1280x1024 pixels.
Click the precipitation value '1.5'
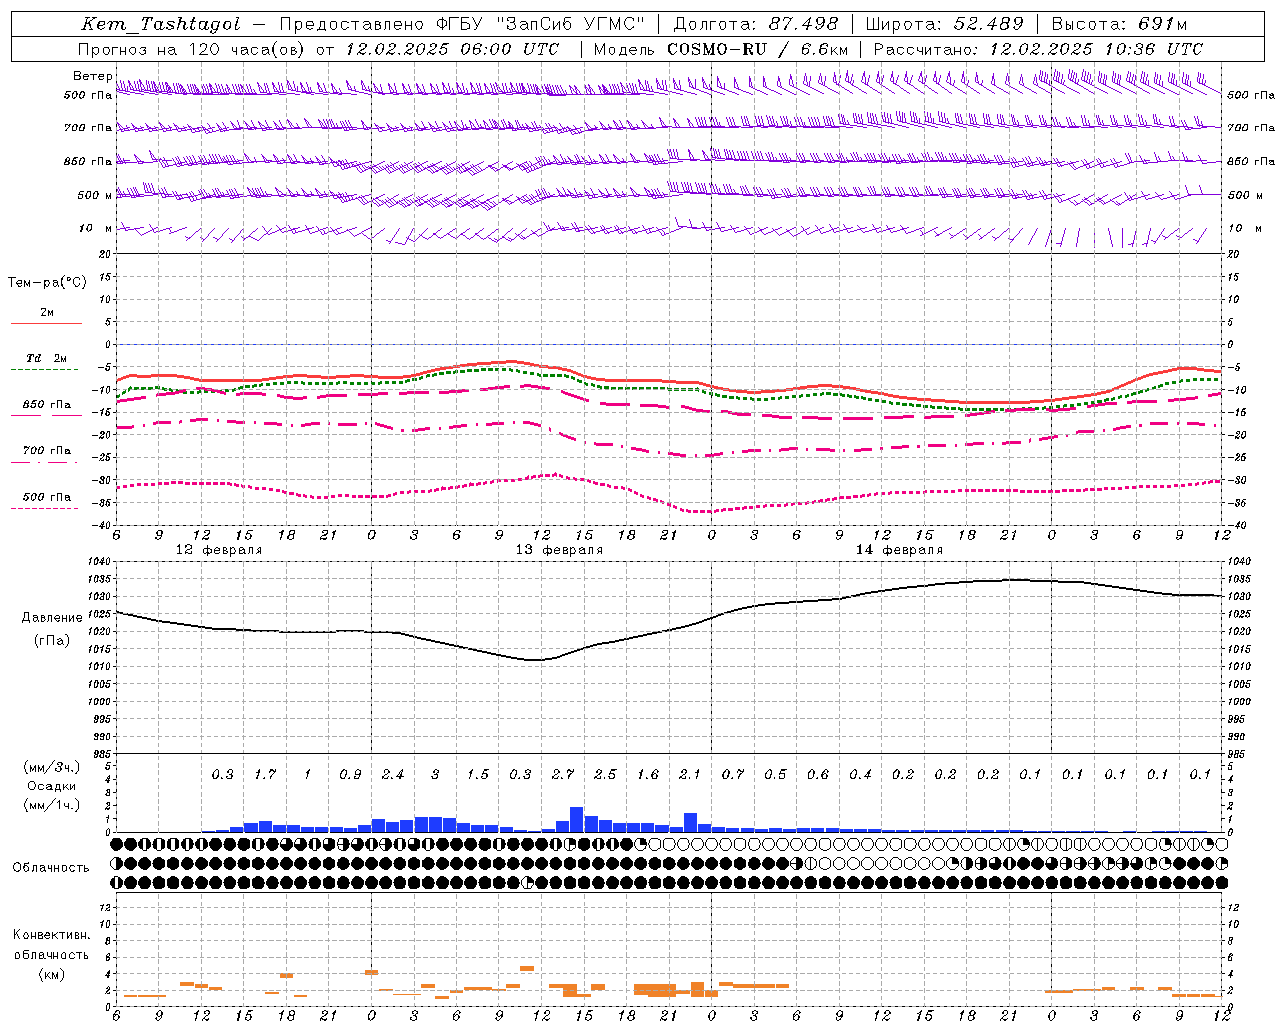coord(478,774)
